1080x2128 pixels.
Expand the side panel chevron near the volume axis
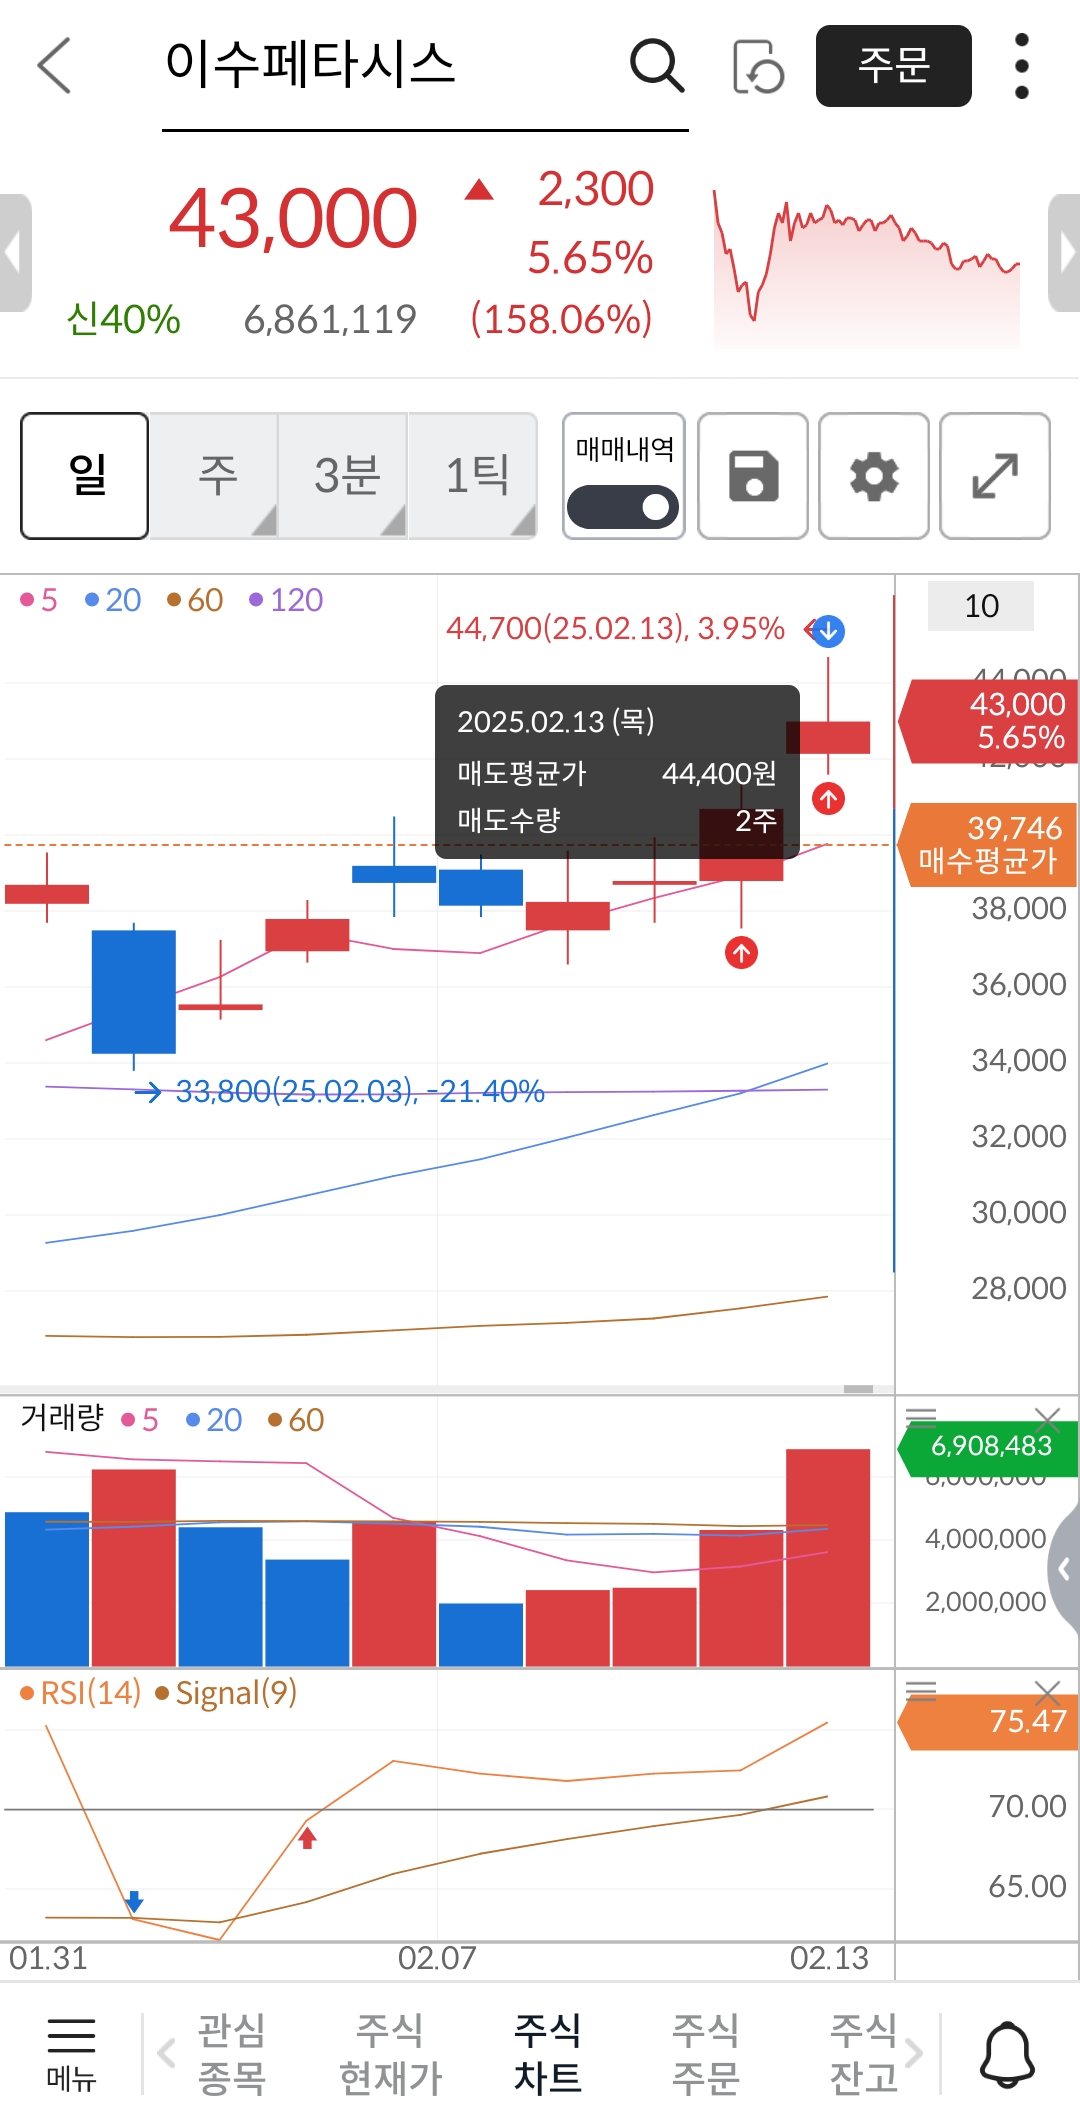click(1064, 1570)
